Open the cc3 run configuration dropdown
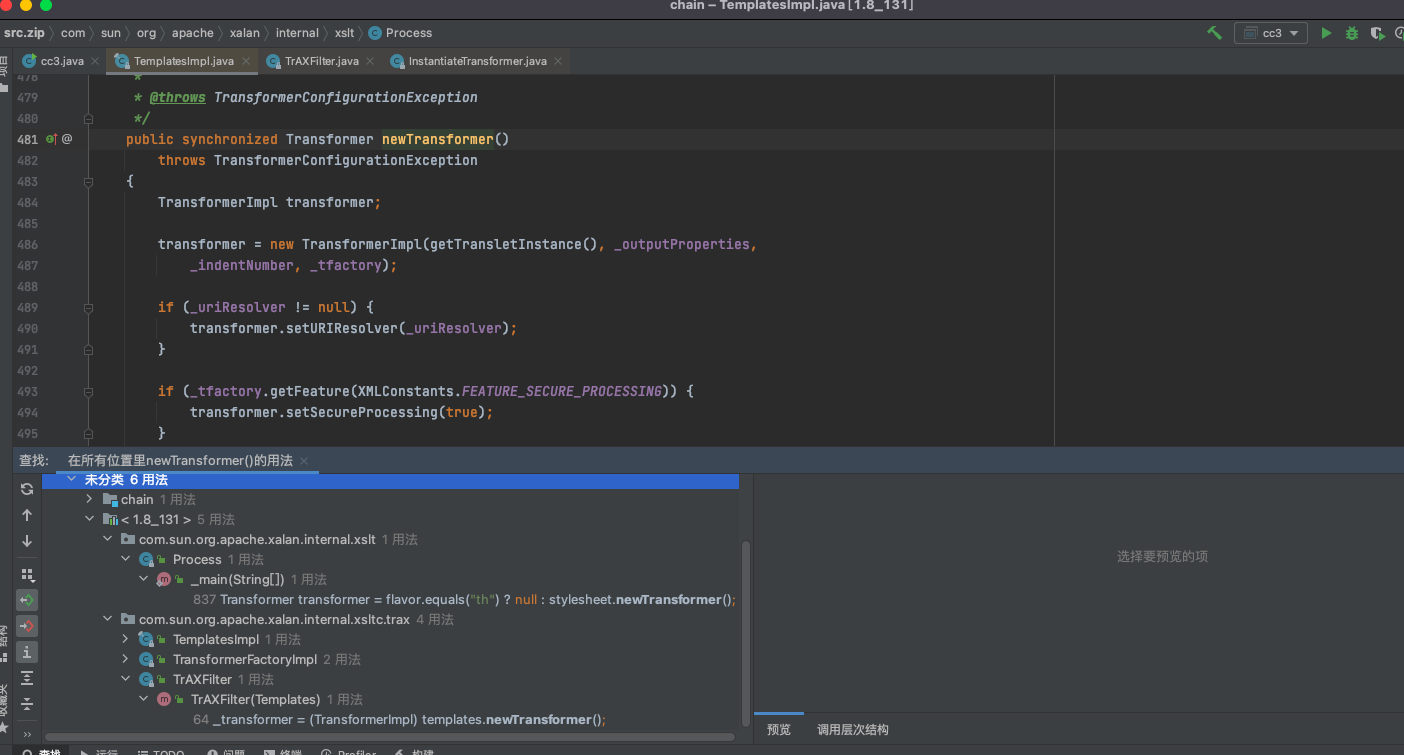This screenshot has height=755, width=1404. point(1271,33)
